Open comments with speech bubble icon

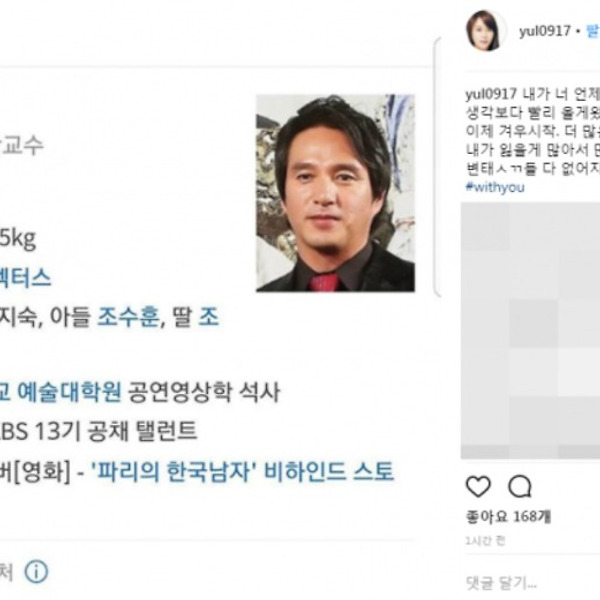520,487
